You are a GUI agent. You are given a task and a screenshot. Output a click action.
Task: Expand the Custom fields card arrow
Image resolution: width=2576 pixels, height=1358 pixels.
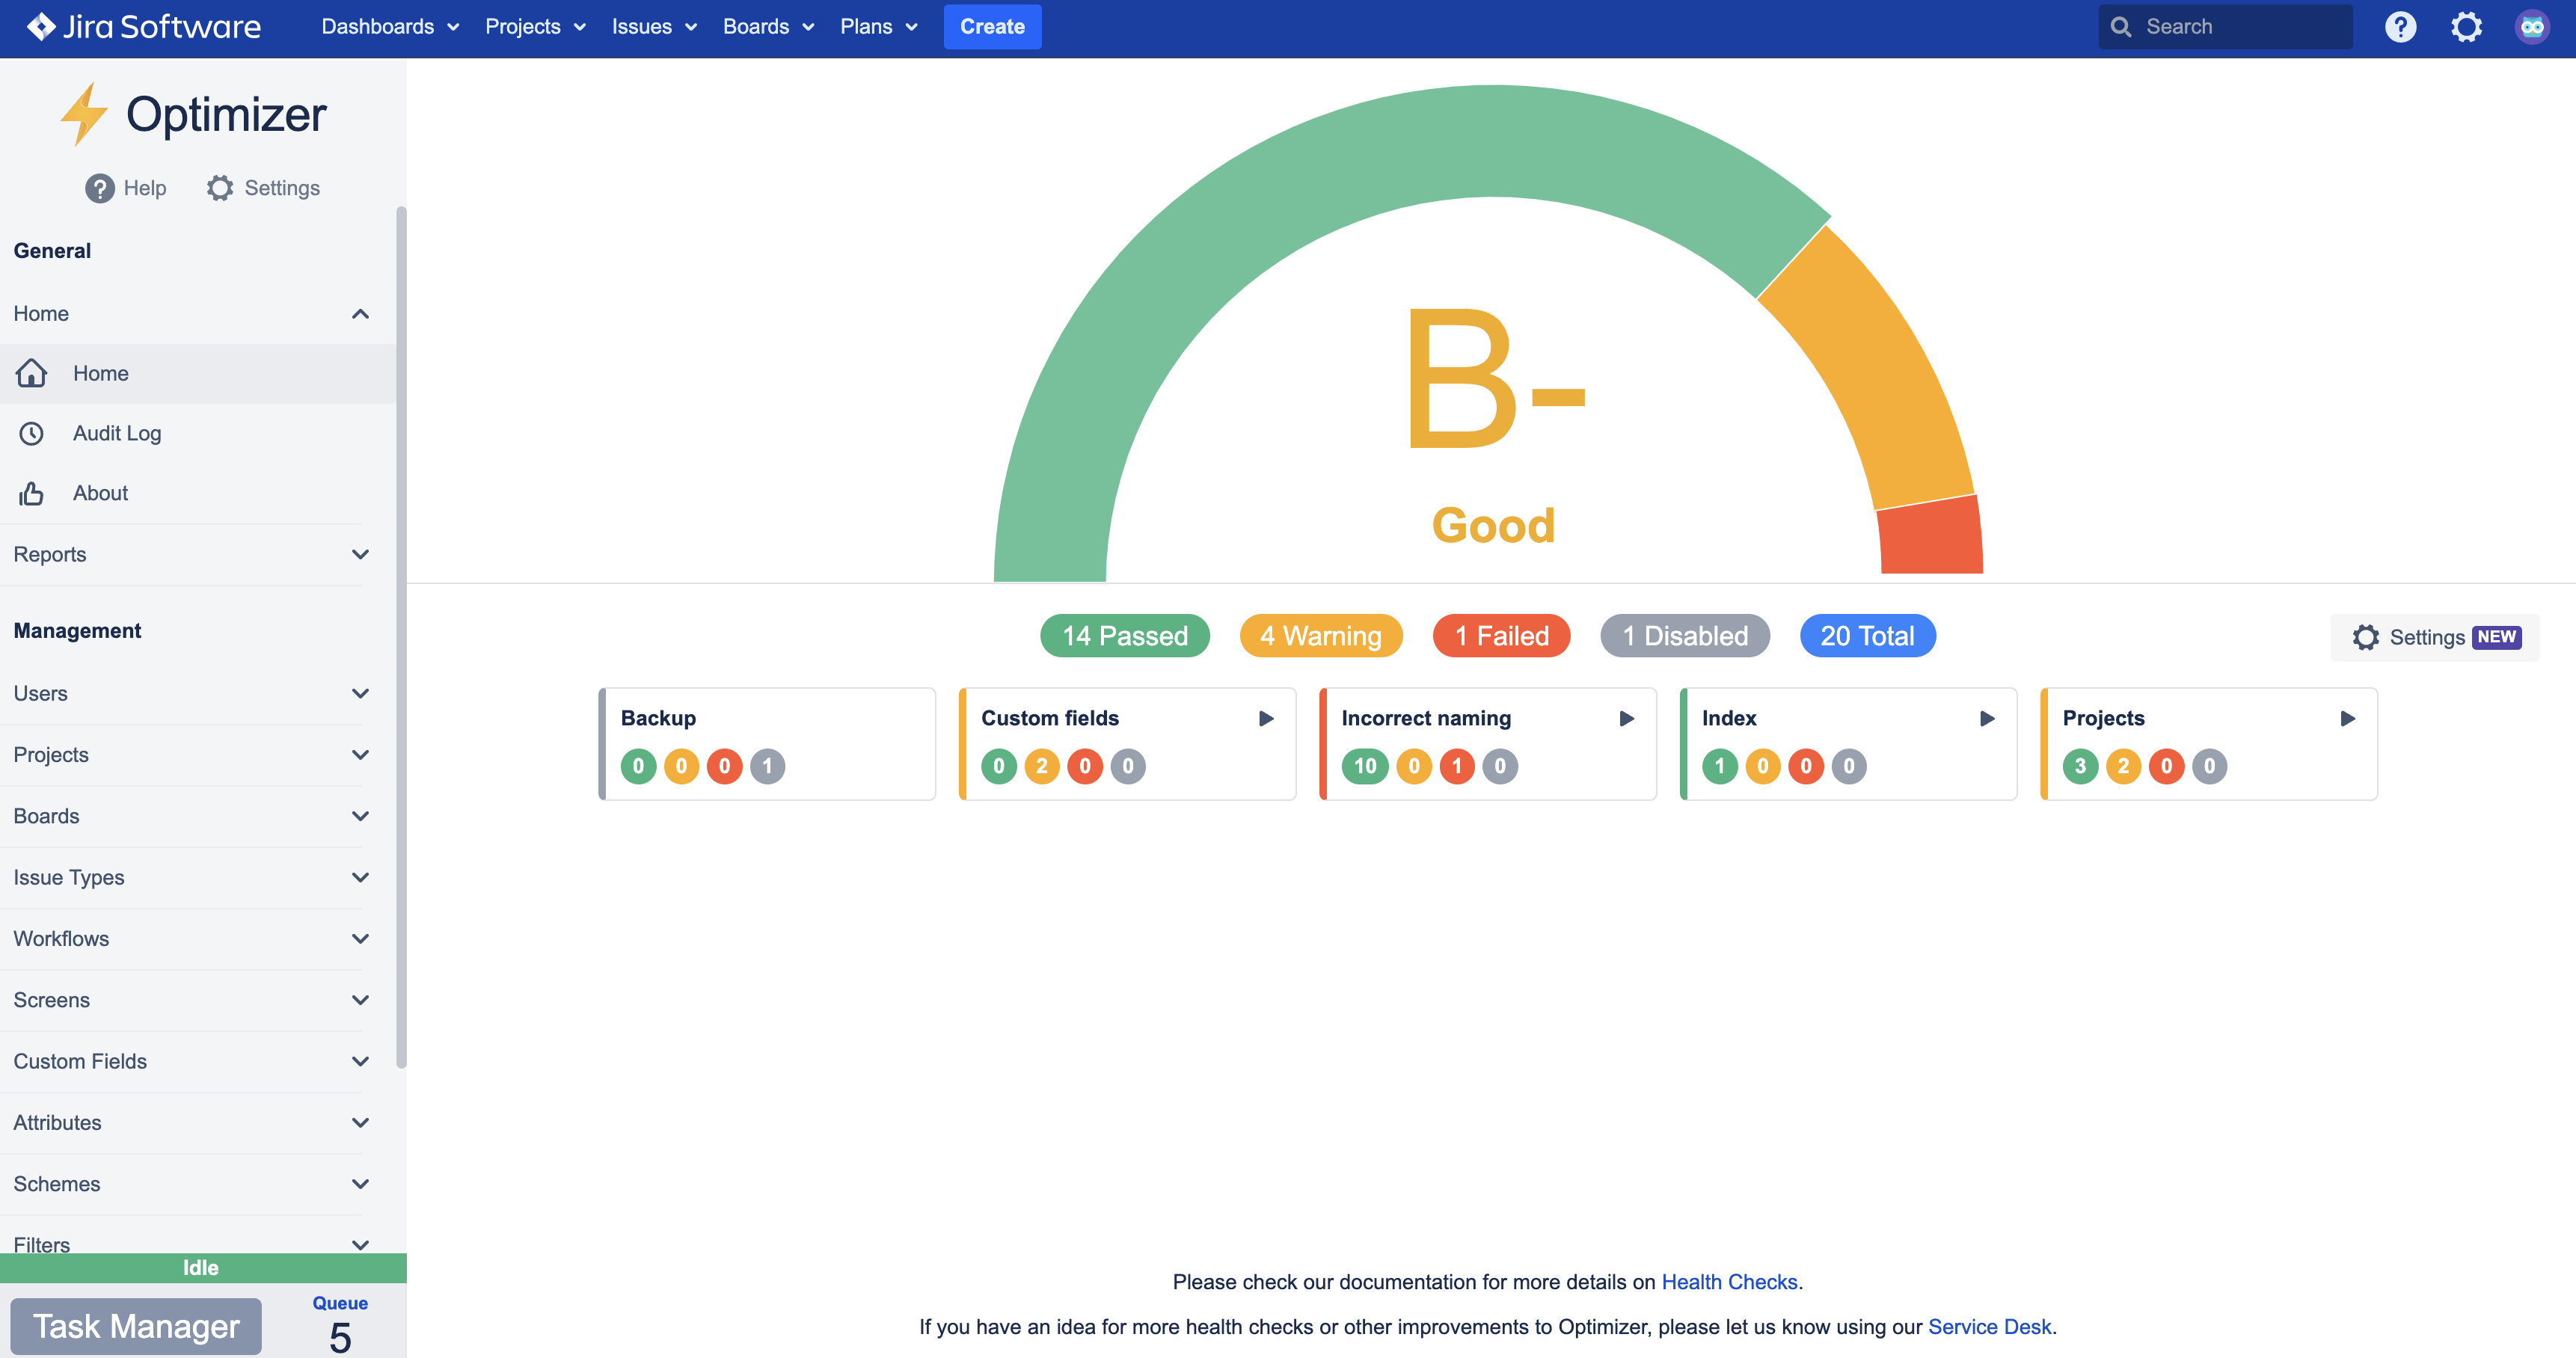(1266, 718)
